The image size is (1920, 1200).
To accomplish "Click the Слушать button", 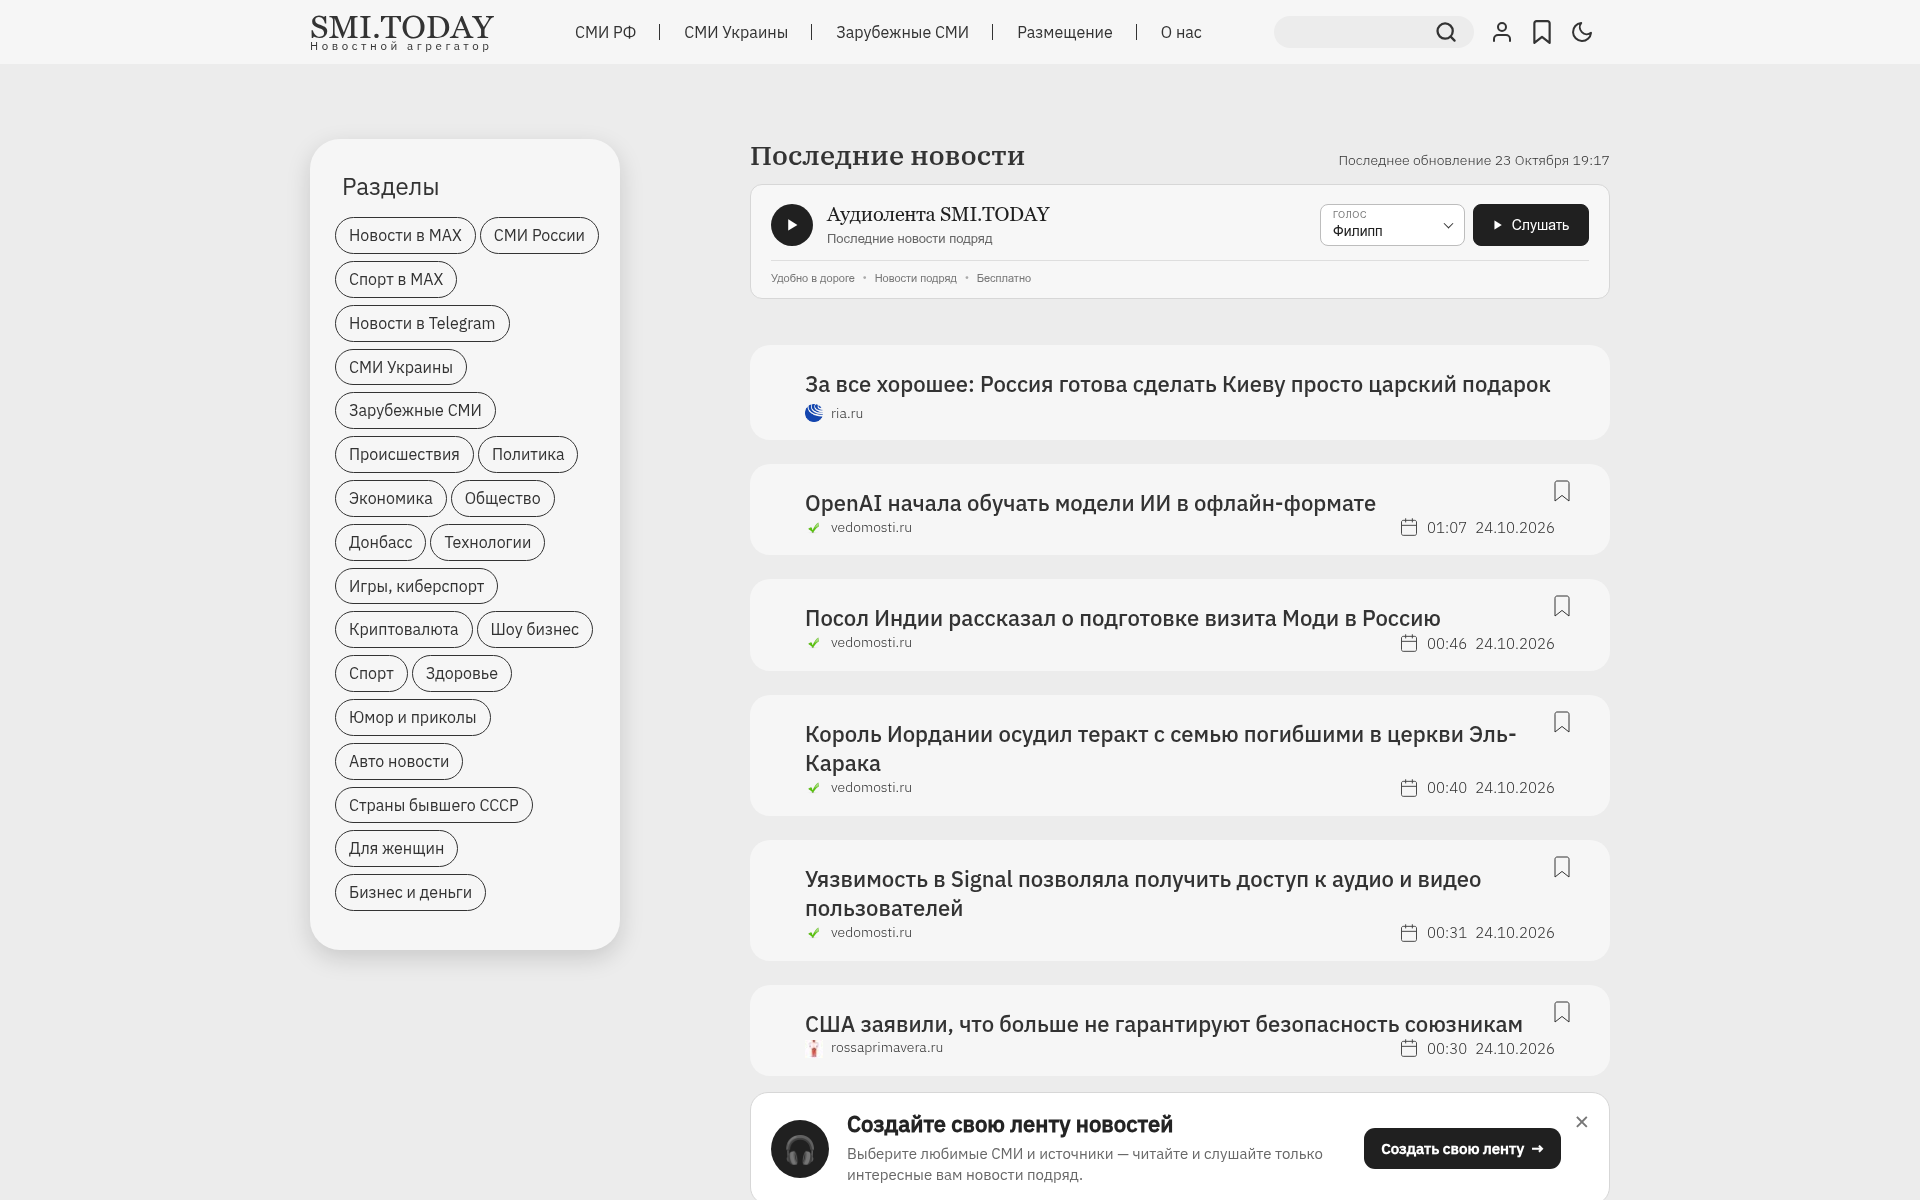I will [x=1530, y=225].
